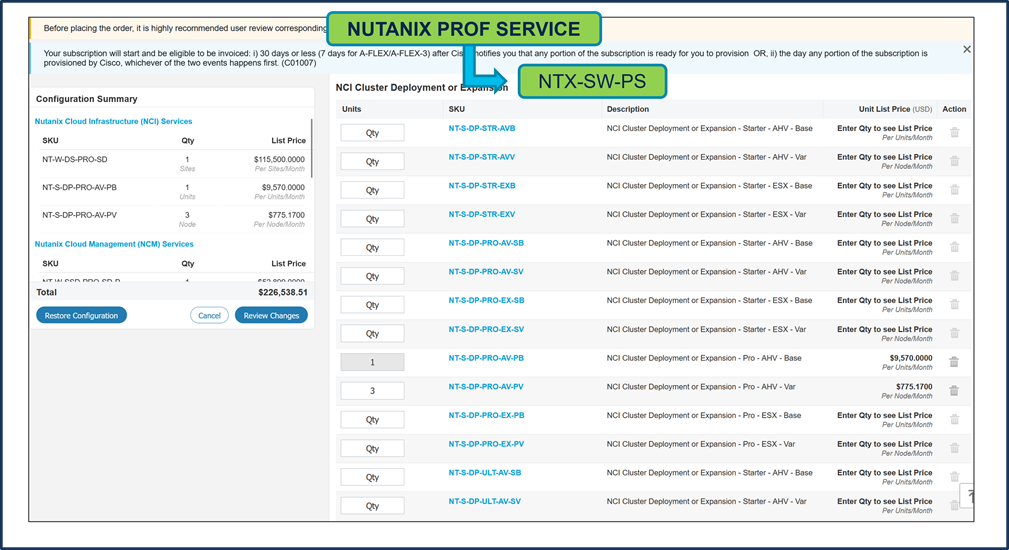Image resolution: width=1009 pixels, height=550 pixels.
Task: Click Qty field for NT-S-DP-STR-EXB
Action: pyautogui.click(x=373, y=190)
